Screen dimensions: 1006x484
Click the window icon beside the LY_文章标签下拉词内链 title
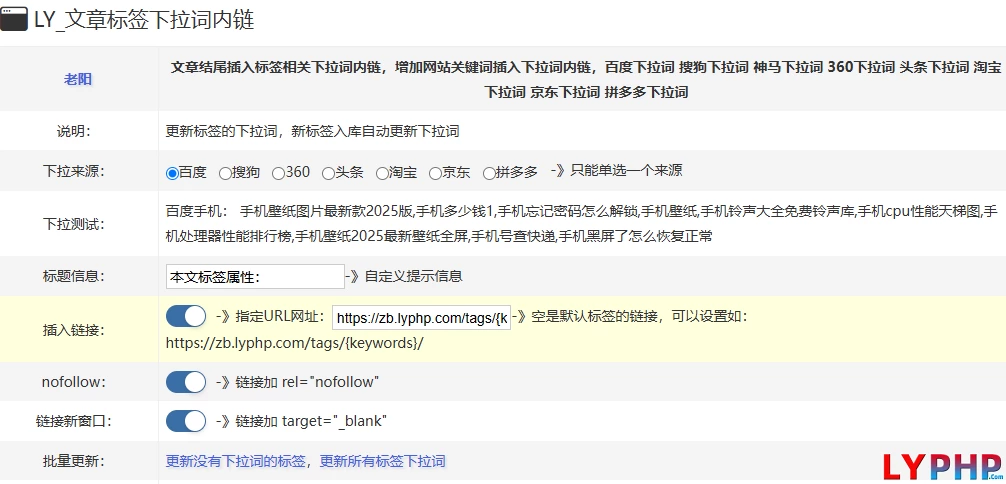[x=14, y=20]
